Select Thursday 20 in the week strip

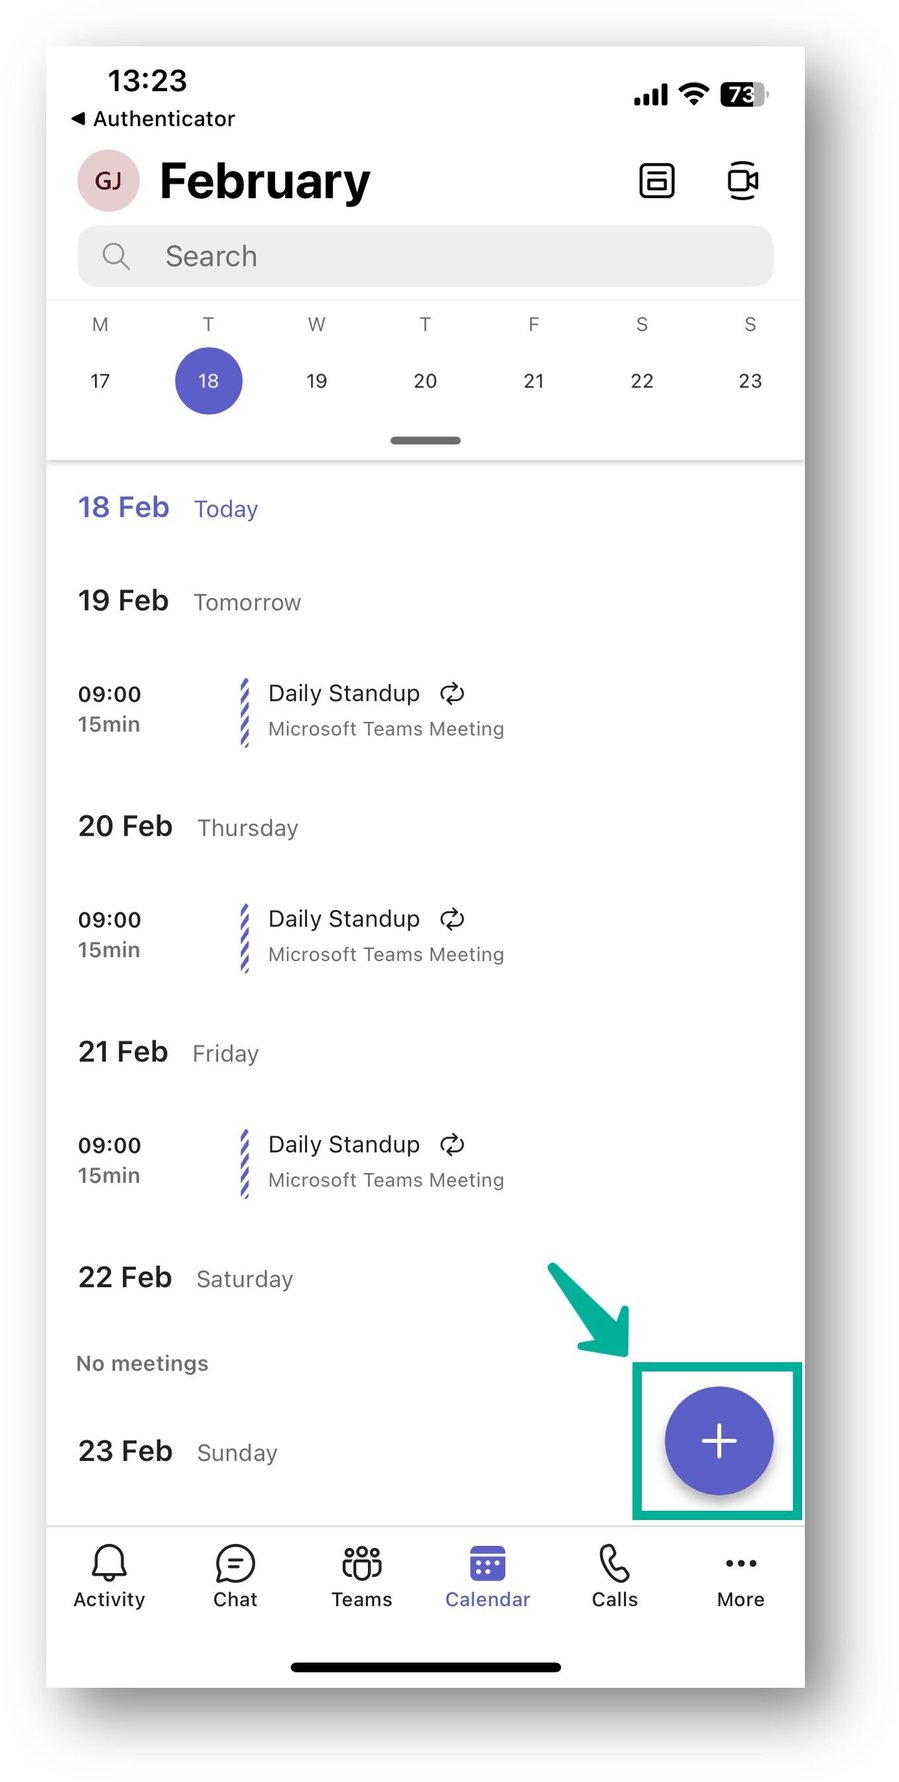[425, 381]
